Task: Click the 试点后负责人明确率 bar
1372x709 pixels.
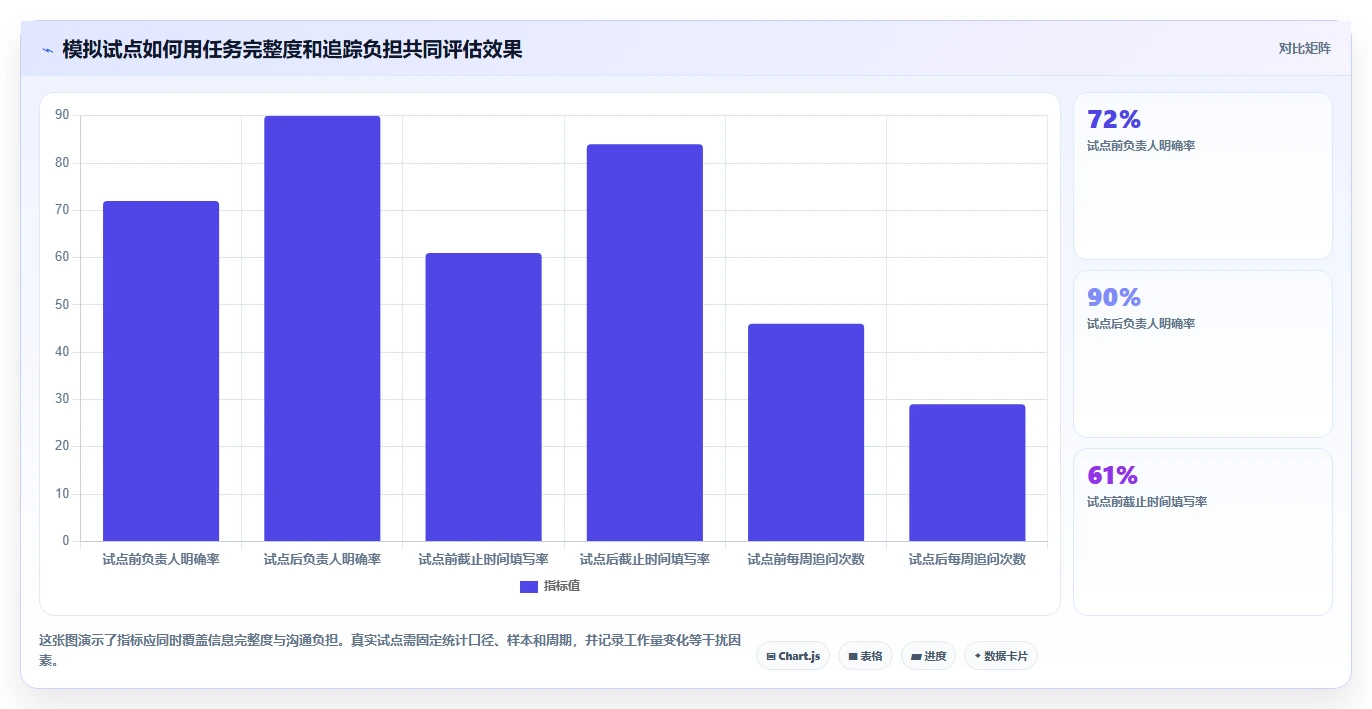Action: (322, 329)
